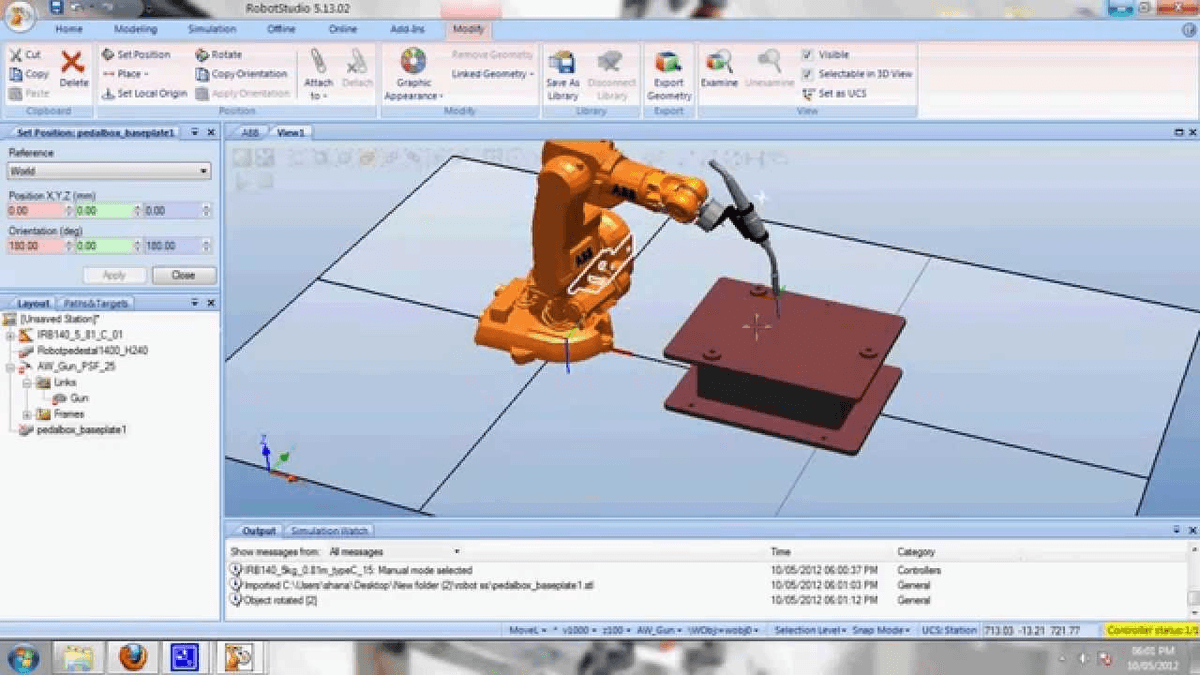Click the red Delete X icon
The image size is (1200, 675).
click(73, 63)
